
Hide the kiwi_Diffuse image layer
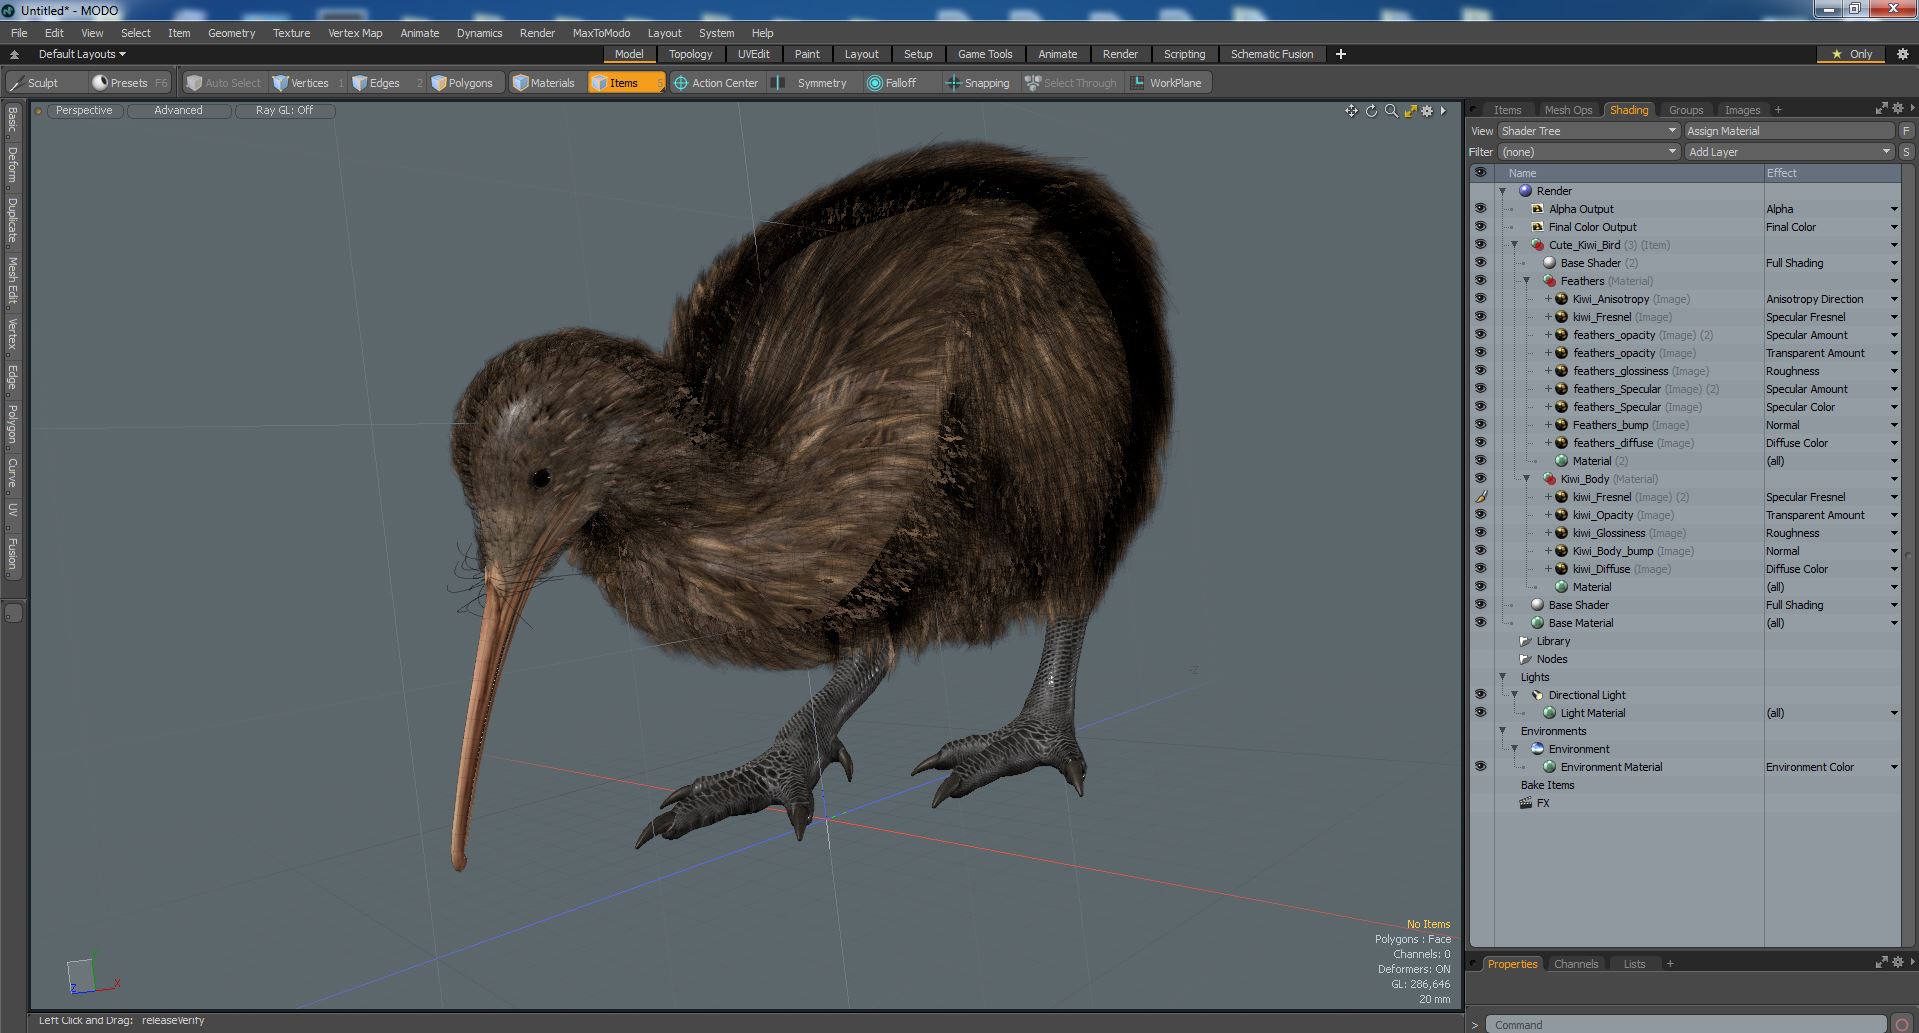[x=1480, y=569]
